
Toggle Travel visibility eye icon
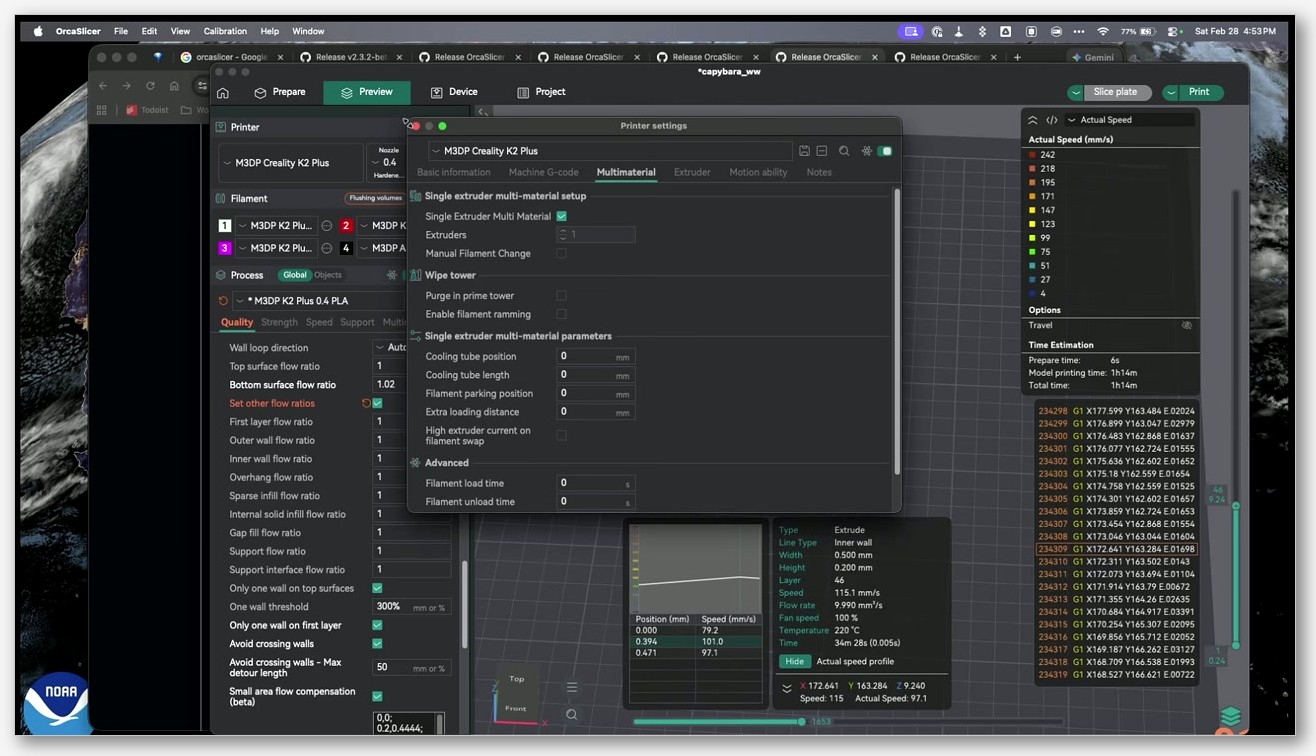1187,326
